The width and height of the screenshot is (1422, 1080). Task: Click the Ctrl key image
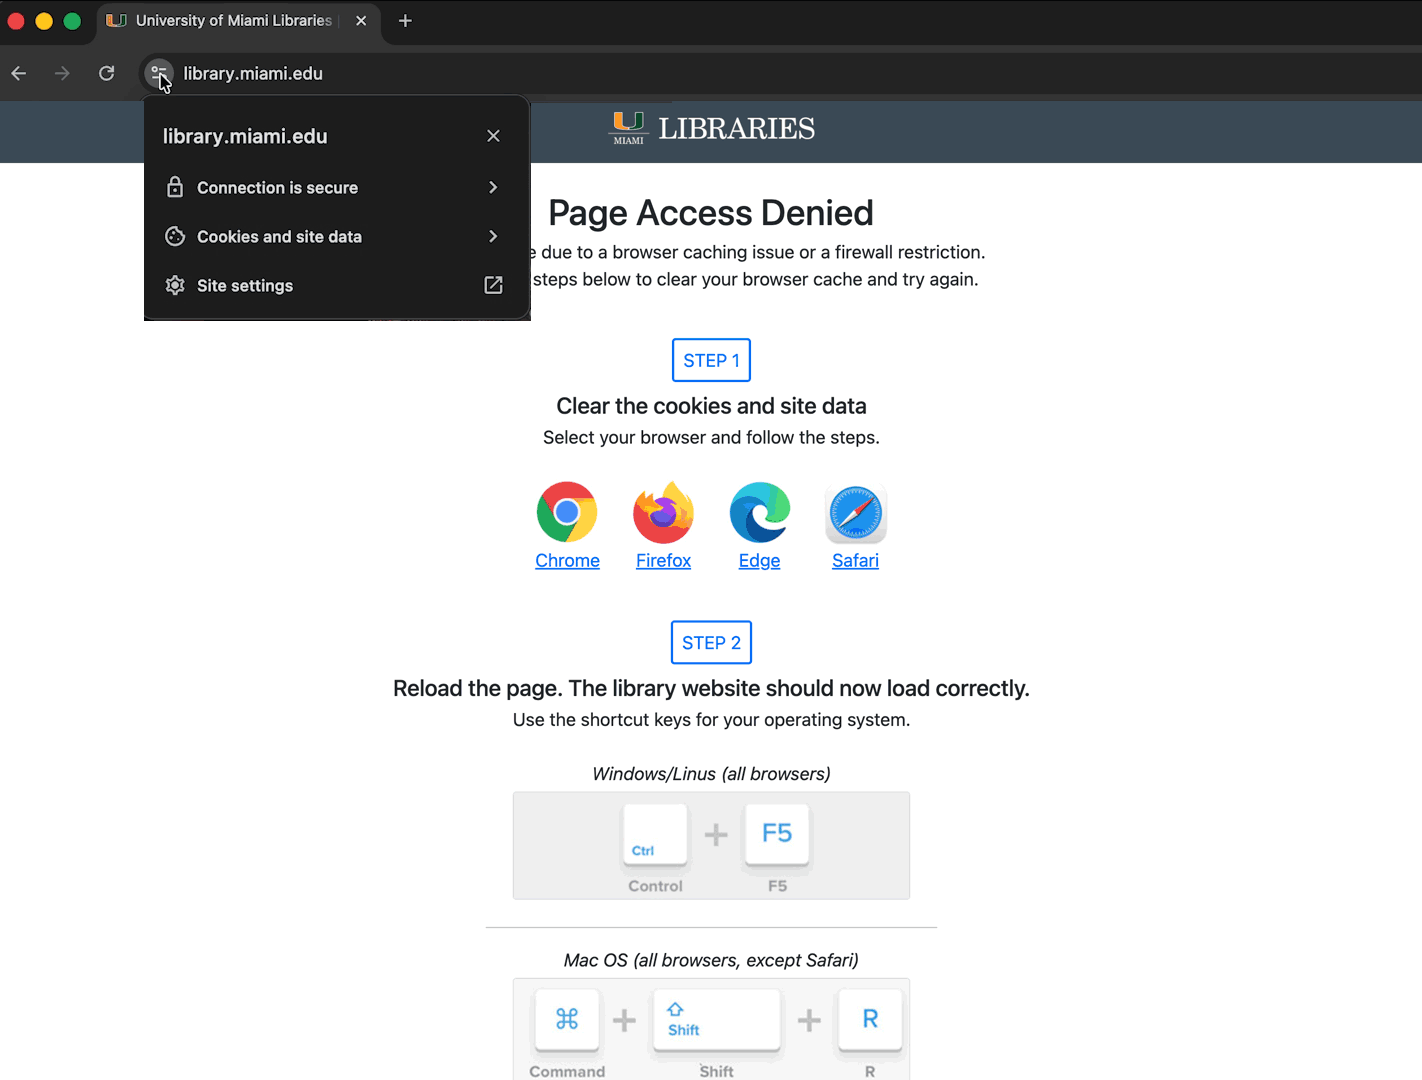pos(655,835)
